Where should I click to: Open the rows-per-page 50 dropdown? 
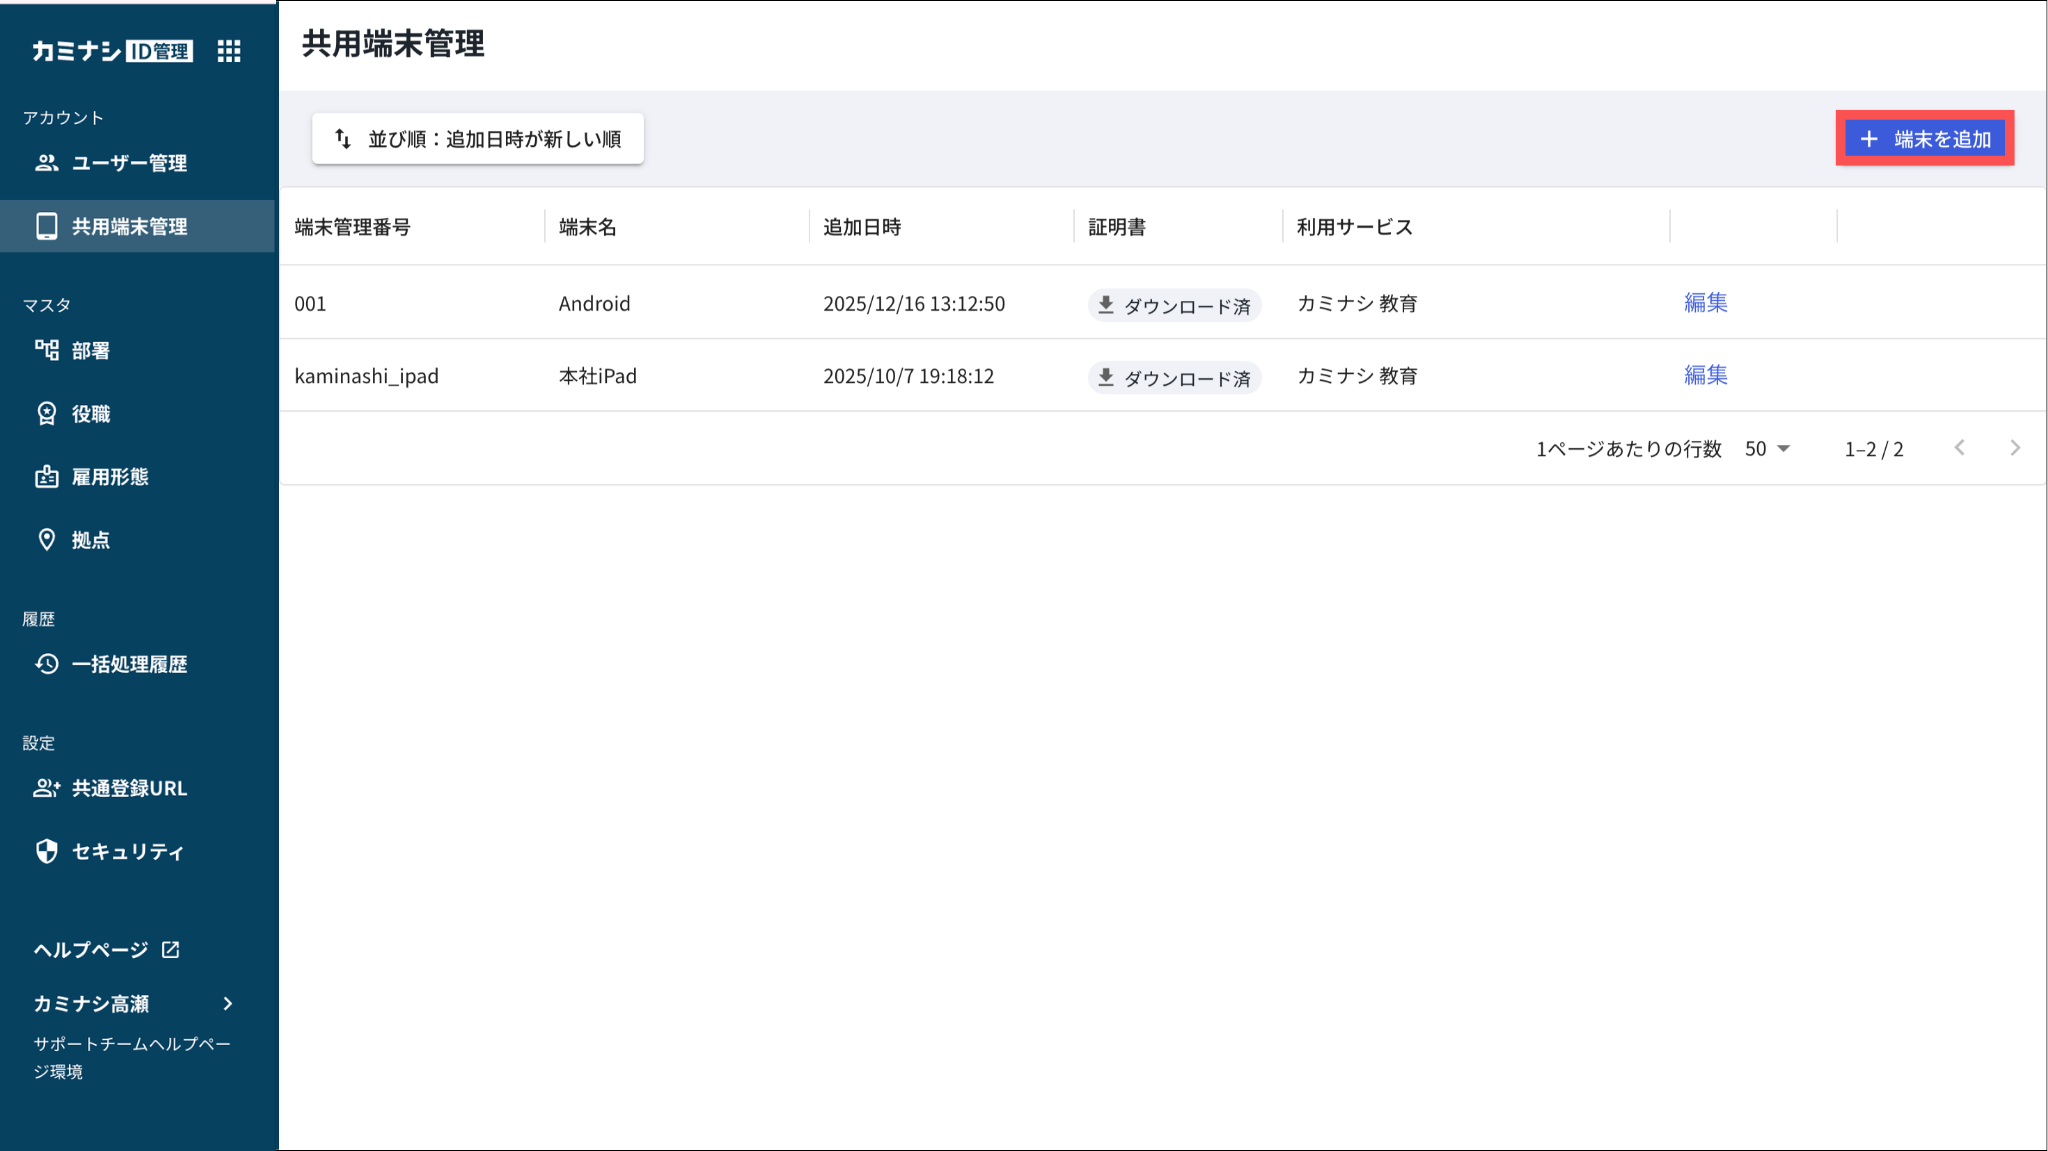[1767, 449]
